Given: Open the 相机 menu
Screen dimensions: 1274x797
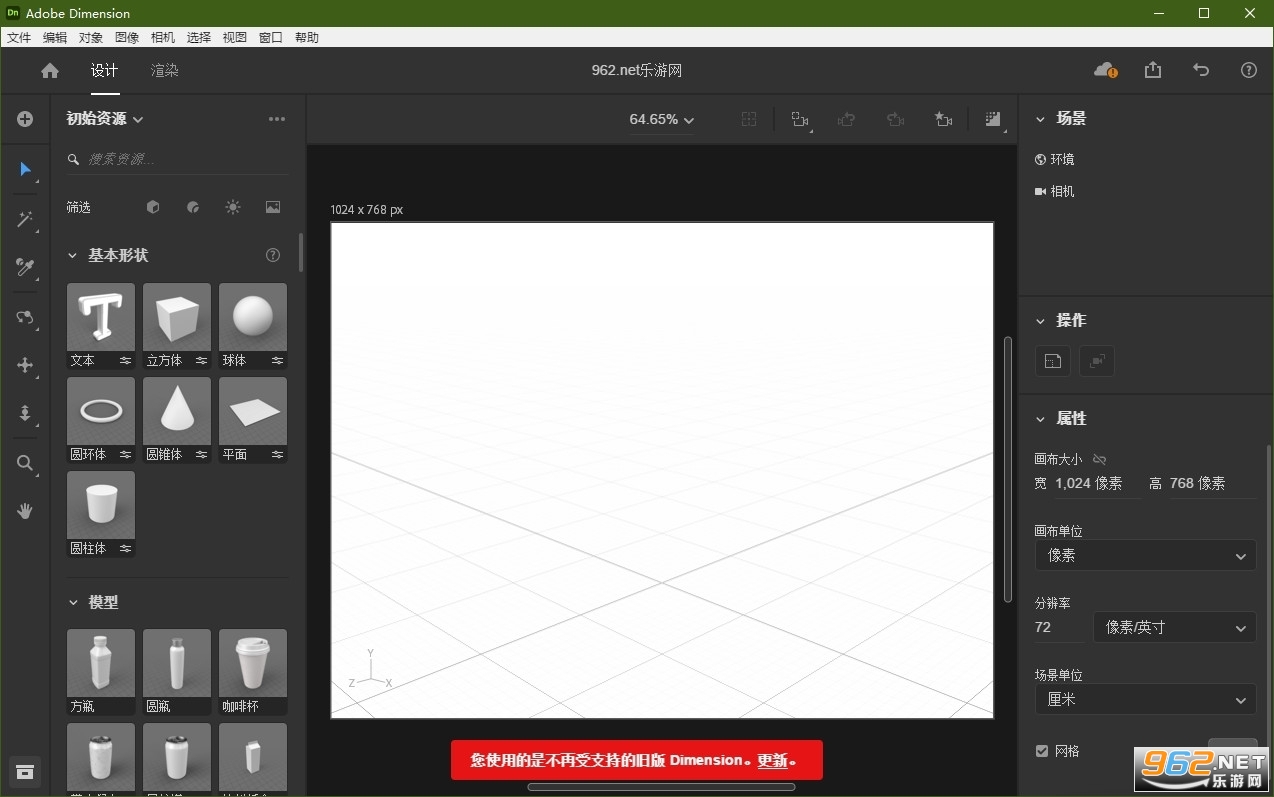Looking at the screenshot, I should point(163,37).
